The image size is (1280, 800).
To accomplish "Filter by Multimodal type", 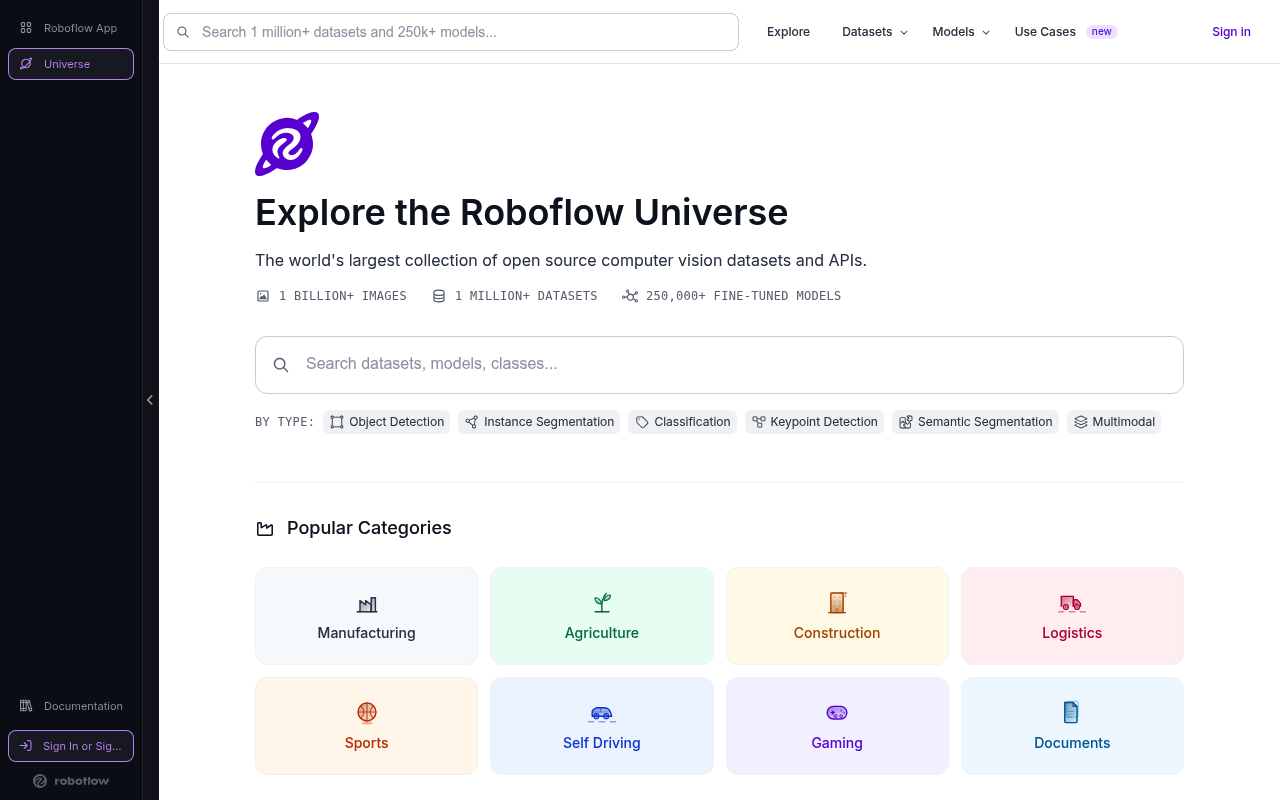I will point(1114,422).
